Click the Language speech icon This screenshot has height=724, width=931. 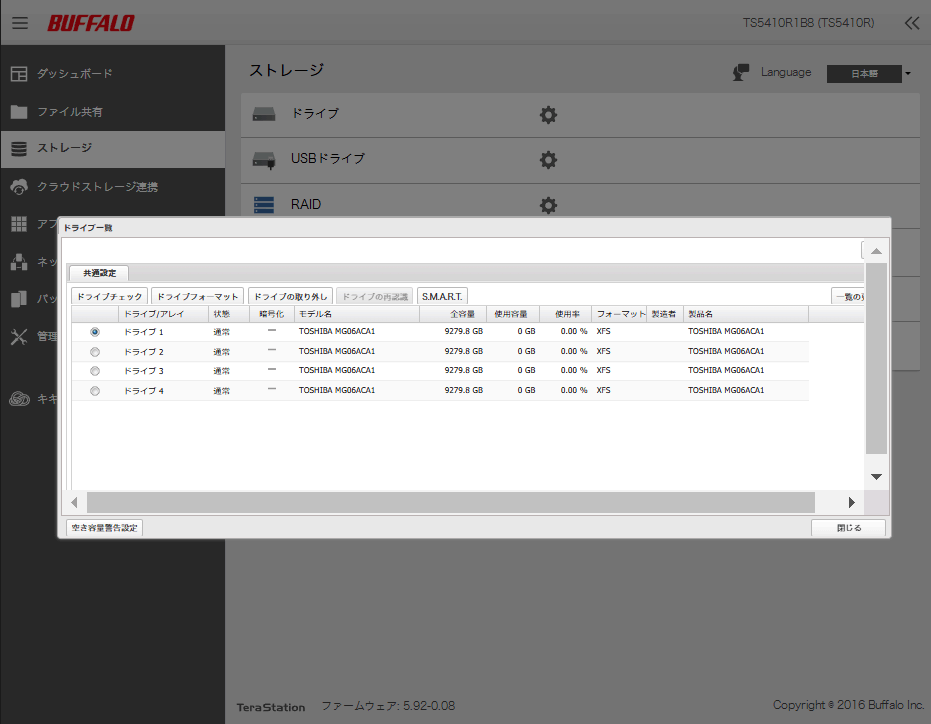(x=740, y=72)
